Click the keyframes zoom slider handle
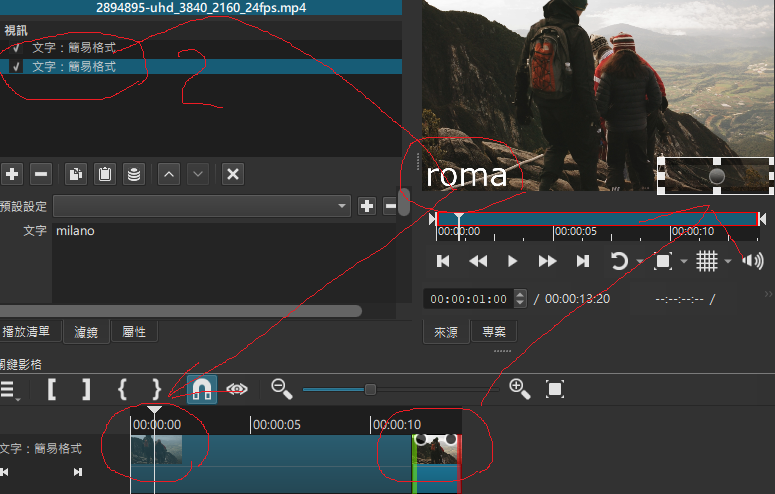775x494 pixels. [370, 389]
